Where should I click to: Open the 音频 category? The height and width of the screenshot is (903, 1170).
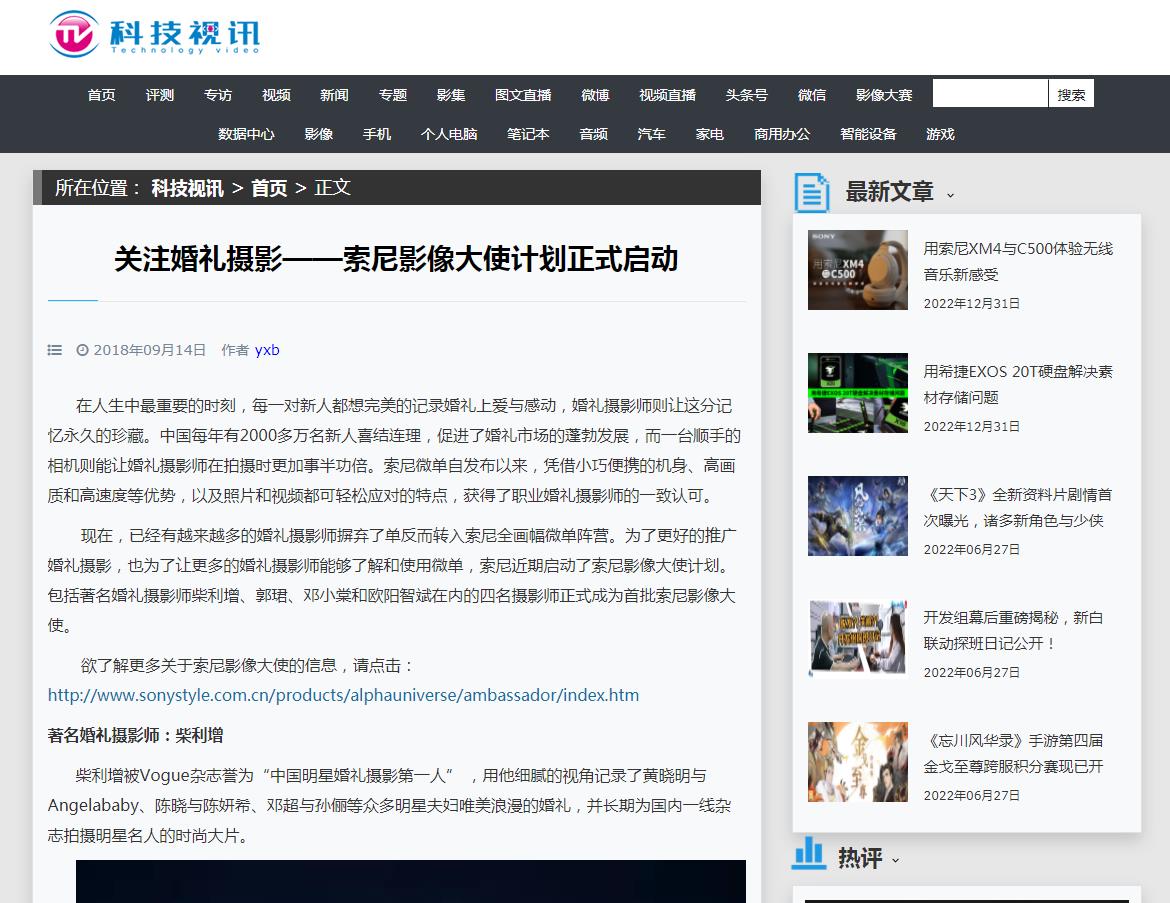(593, 134)
